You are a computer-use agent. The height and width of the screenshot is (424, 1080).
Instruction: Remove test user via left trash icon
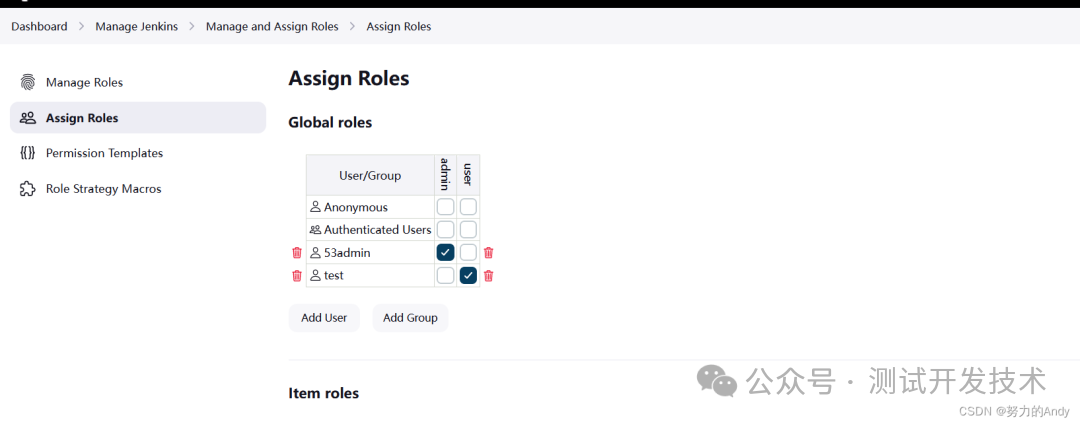(x=297, y=276)
